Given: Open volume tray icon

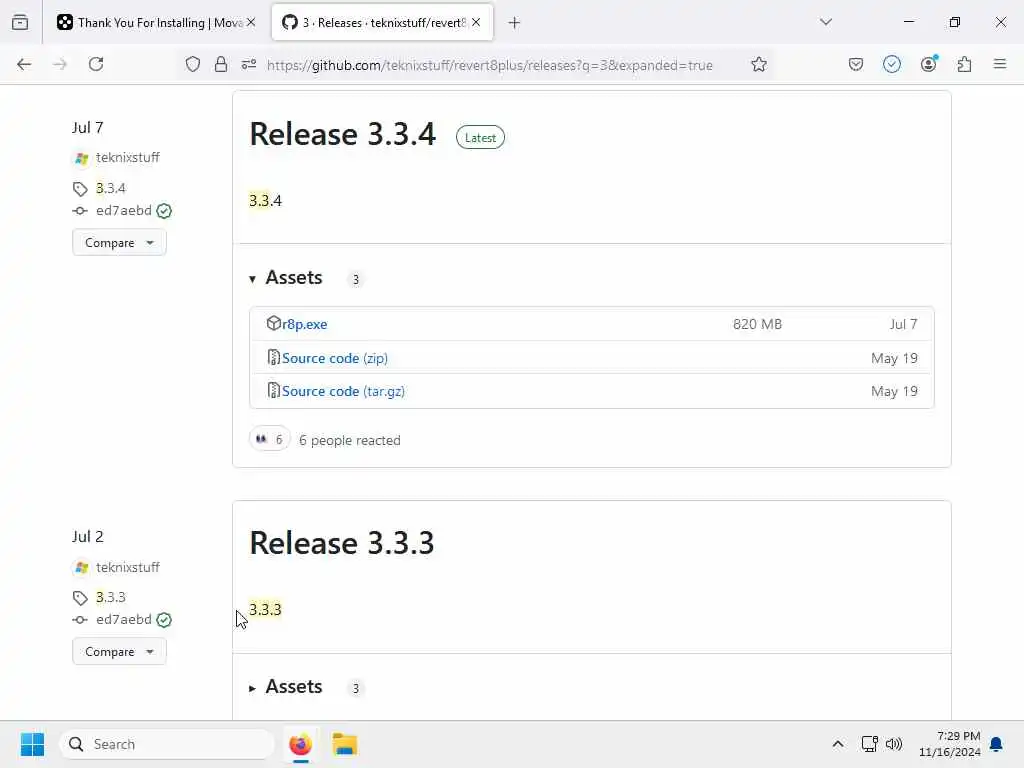Looking at the screenshot, I should [x=893, y=744].
